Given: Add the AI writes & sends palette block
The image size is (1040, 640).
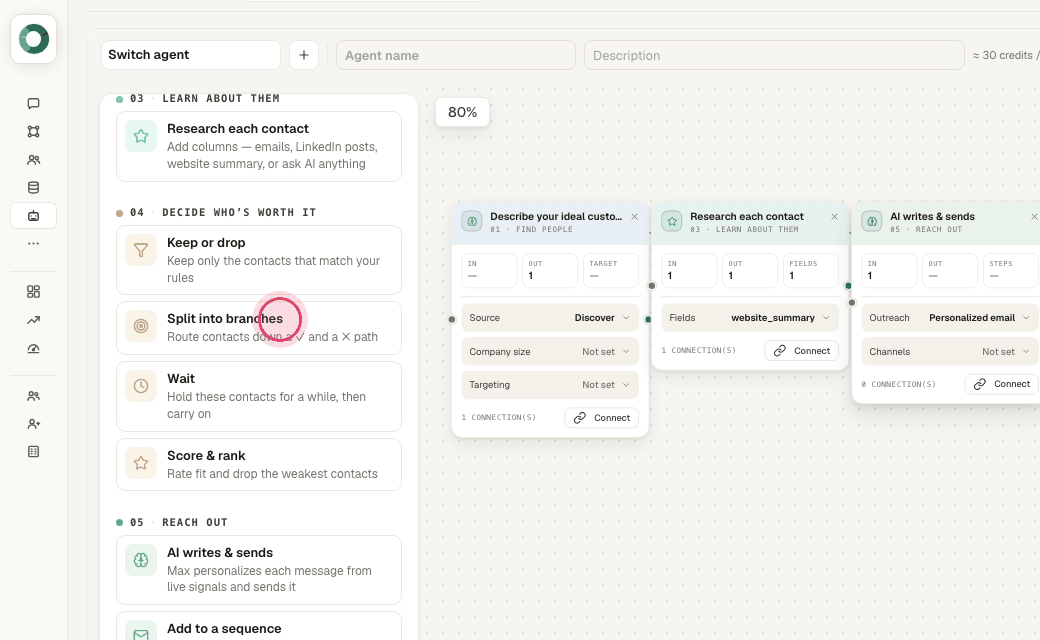Looking at the screenshot, I should (259, 570).
